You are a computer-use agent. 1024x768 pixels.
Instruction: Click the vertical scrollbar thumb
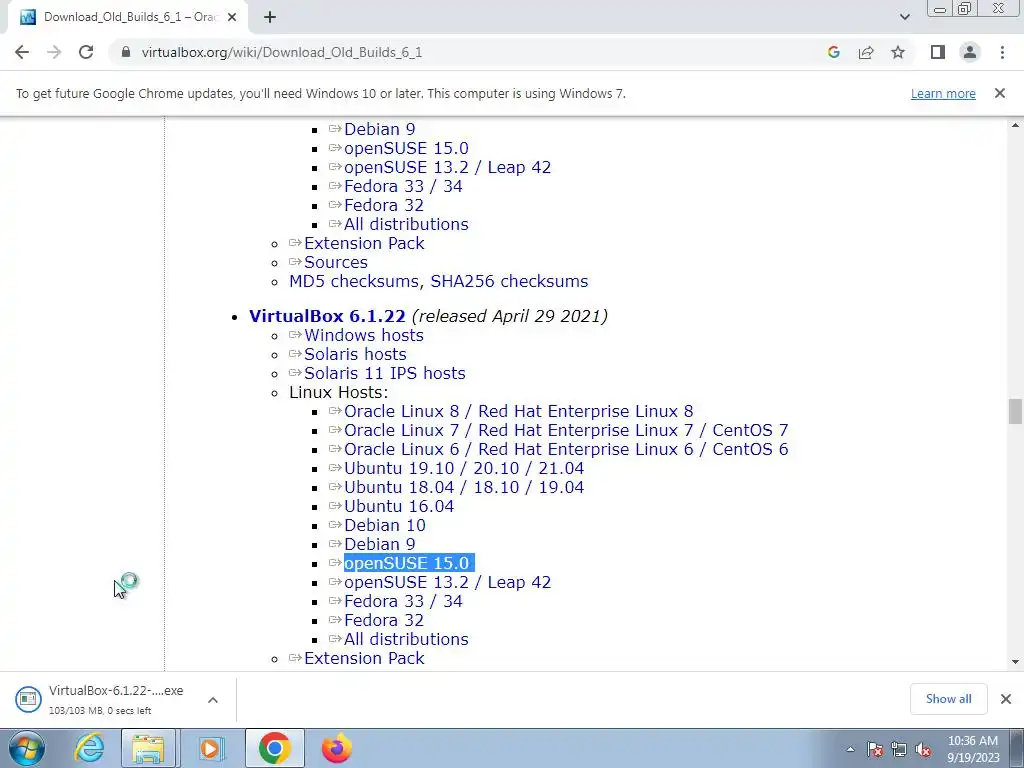(1015, 411)
